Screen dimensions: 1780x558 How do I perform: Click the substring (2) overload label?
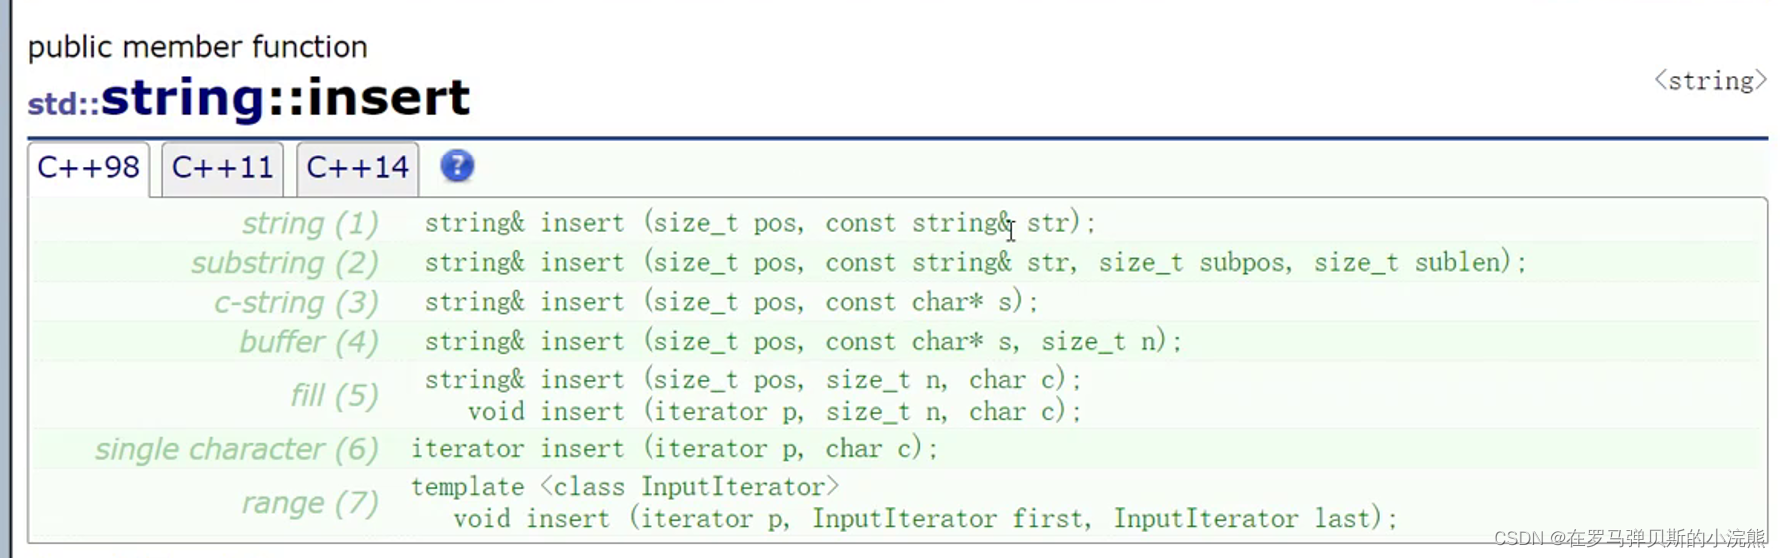pos(285,263)
